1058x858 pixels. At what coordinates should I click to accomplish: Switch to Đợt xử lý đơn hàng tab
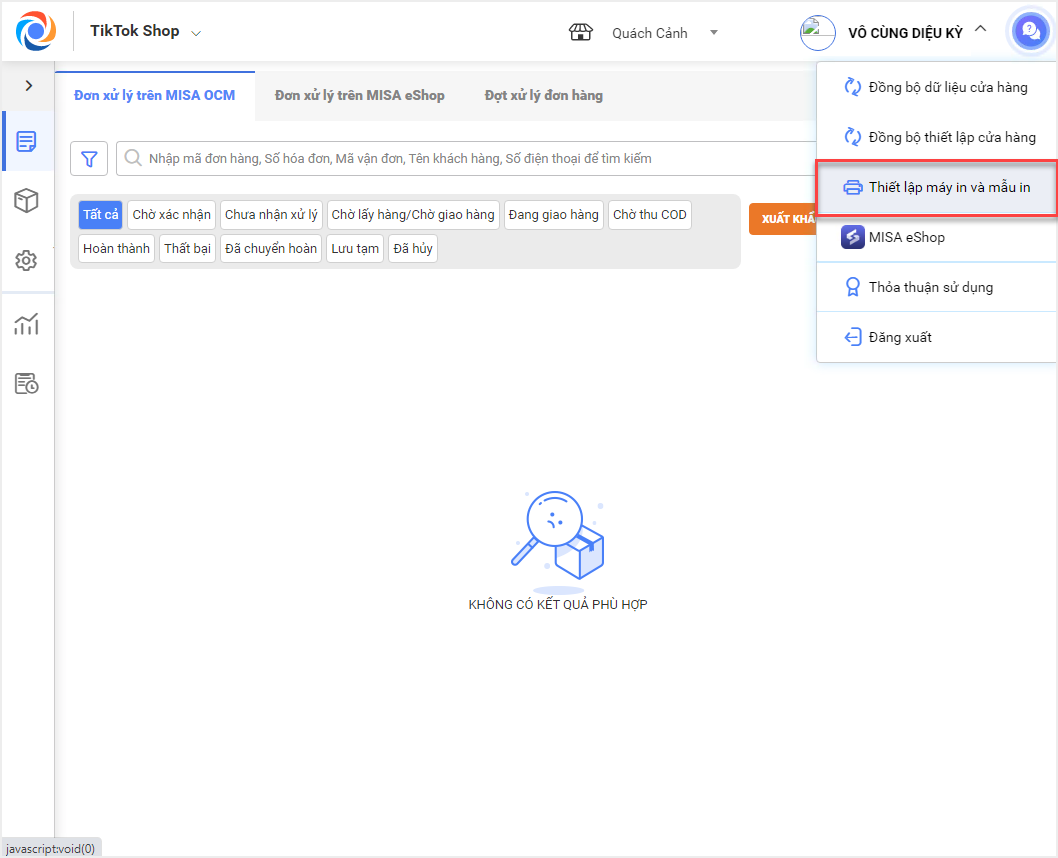pos(544,96)
